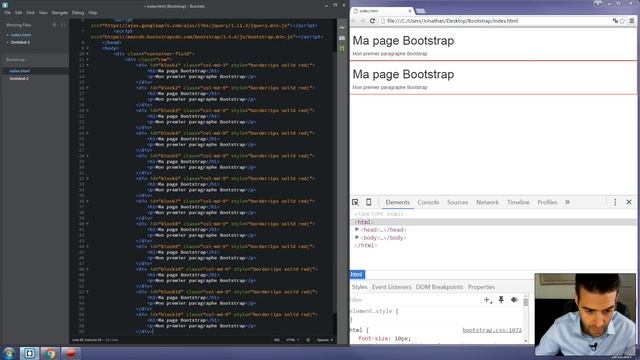Viewport: 640px width, 360px height.
Task: Reload the page in Chrome
Action: click(372, 21)
